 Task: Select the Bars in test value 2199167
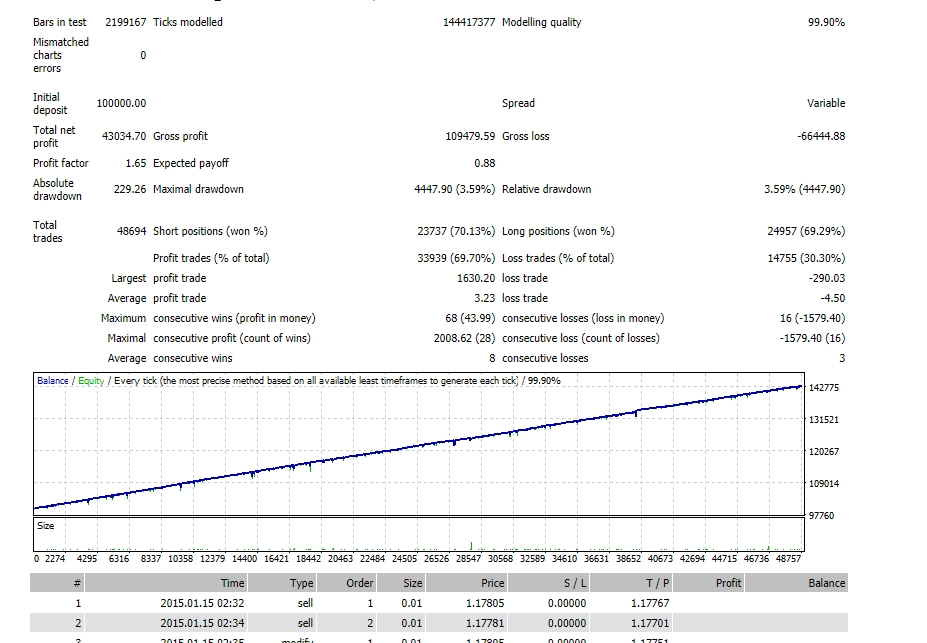point(125,22)
